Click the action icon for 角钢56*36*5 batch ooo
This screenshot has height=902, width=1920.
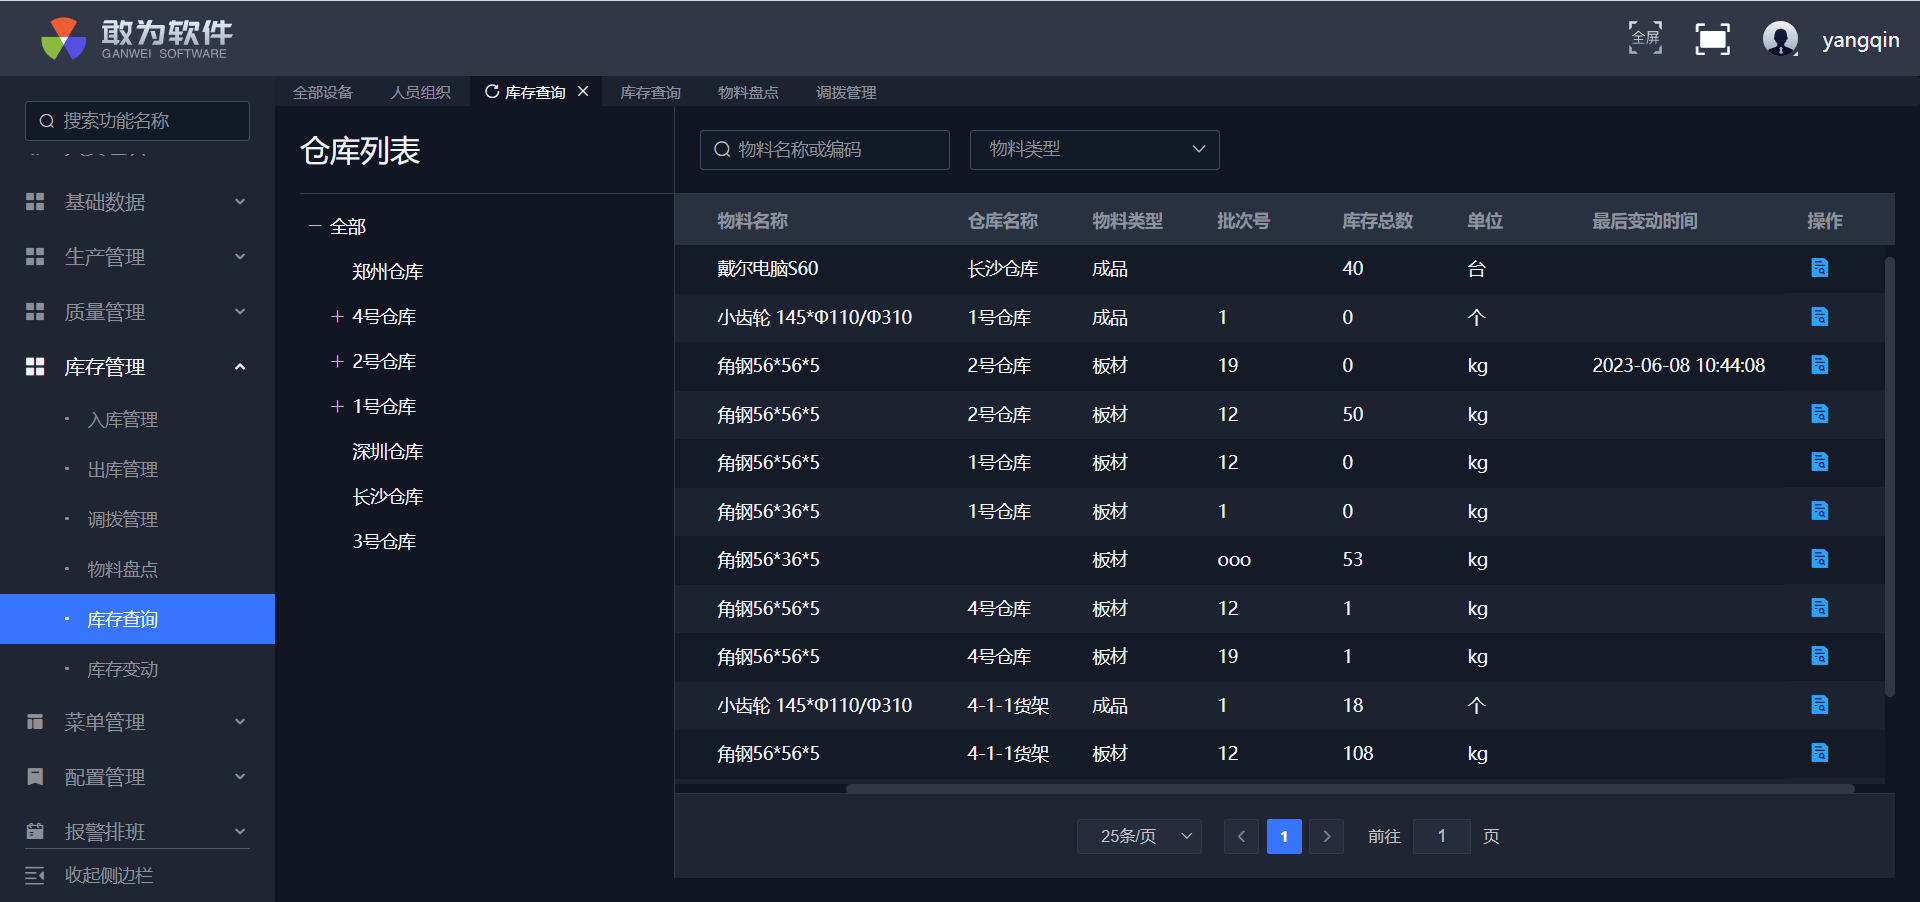[1819, 559]
